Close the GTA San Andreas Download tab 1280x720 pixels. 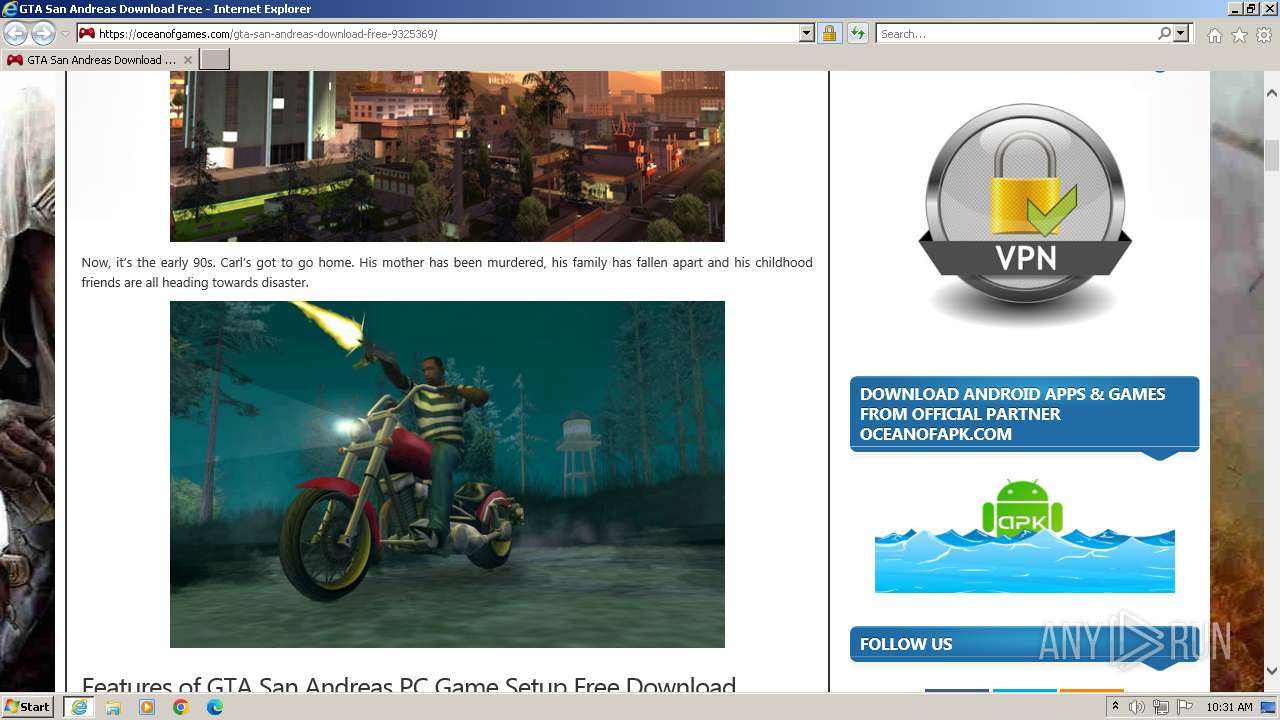(187, 60)
